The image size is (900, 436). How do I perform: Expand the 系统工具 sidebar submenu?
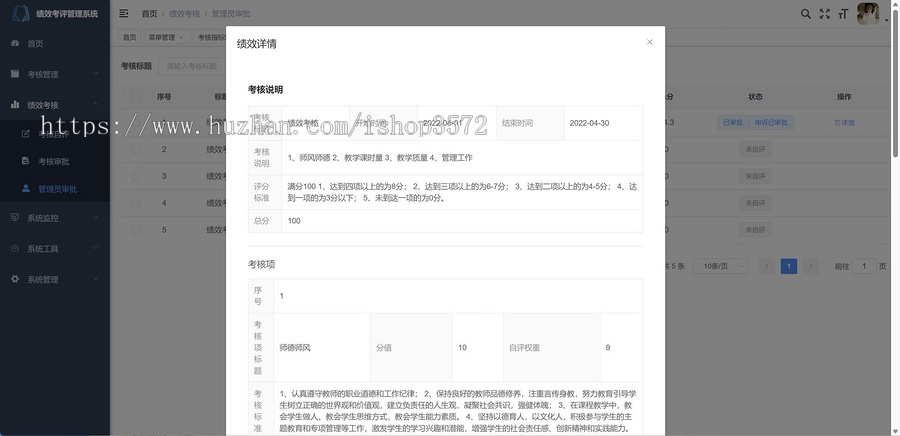[95, 248]
